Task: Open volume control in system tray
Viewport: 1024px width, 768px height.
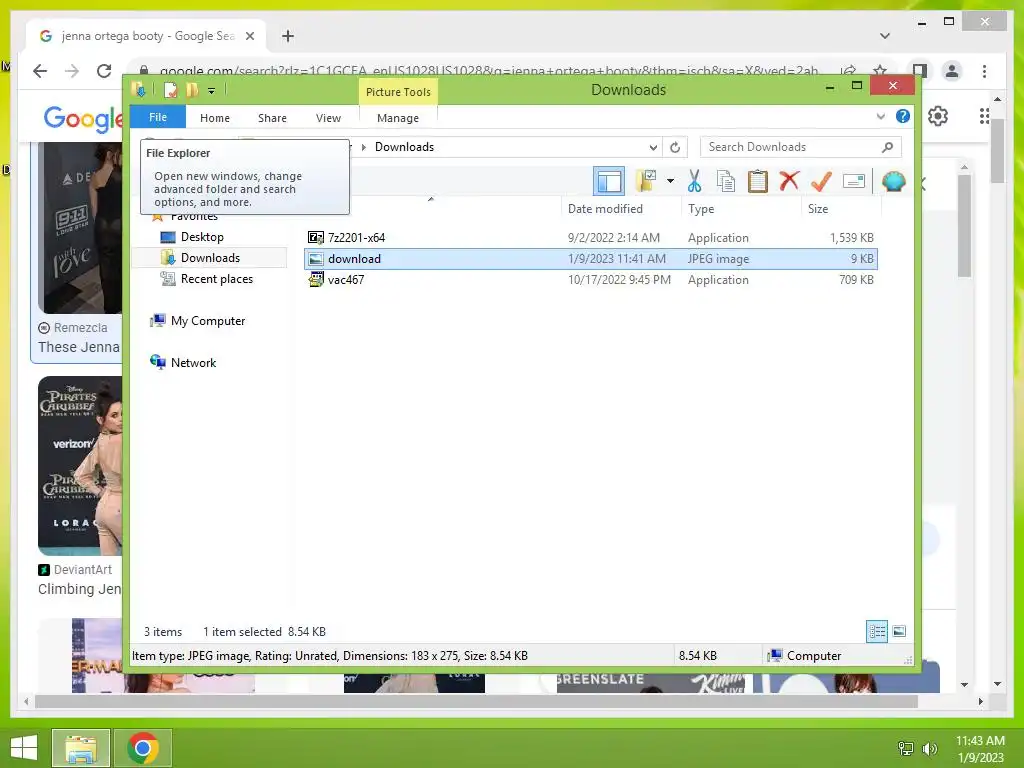Action: click(929, 748)
